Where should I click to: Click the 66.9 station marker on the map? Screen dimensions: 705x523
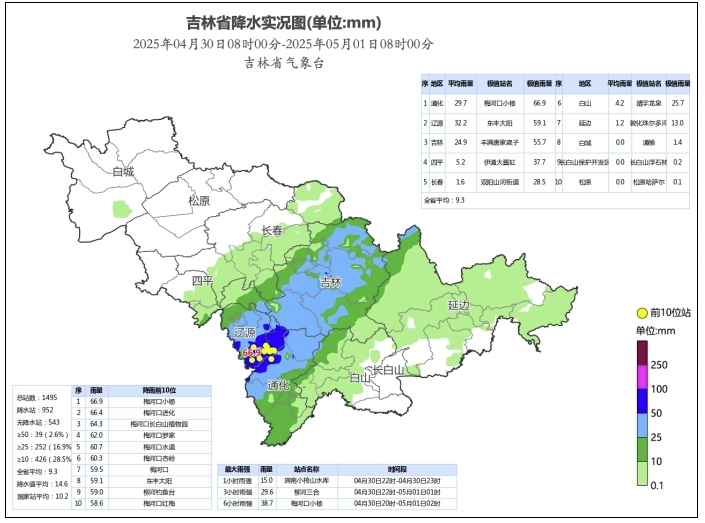(251, 353)
